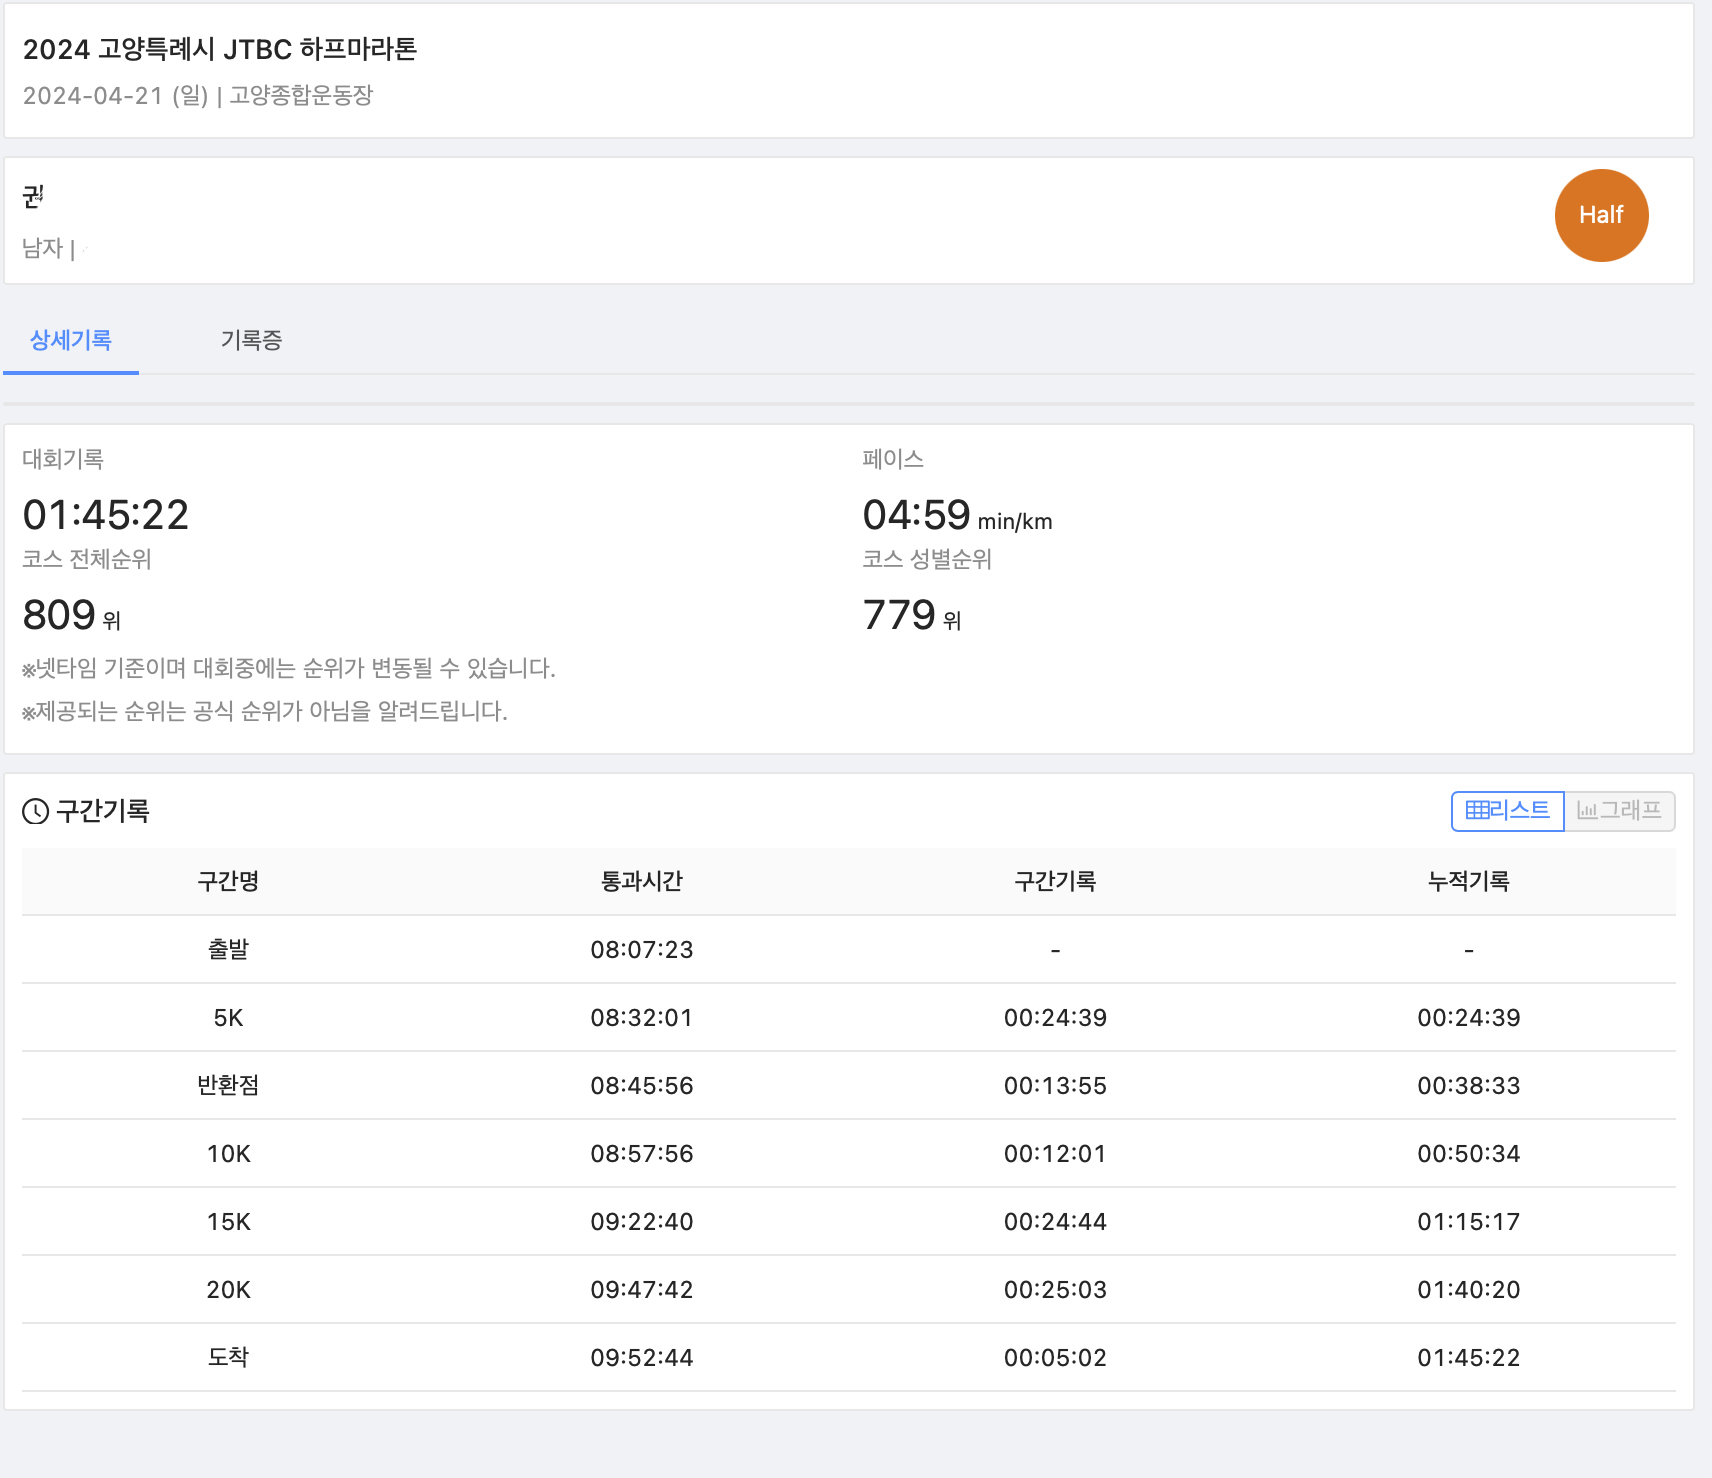Click 반환점 split time 00:13:55
1712x1478 pixels.
1055,1086
